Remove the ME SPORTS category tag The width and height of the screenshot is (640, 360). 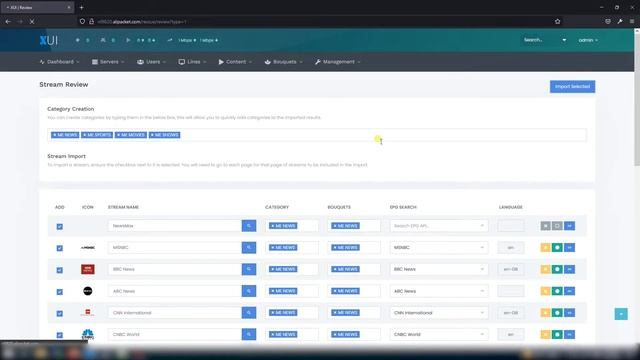[x=84, y=135]
